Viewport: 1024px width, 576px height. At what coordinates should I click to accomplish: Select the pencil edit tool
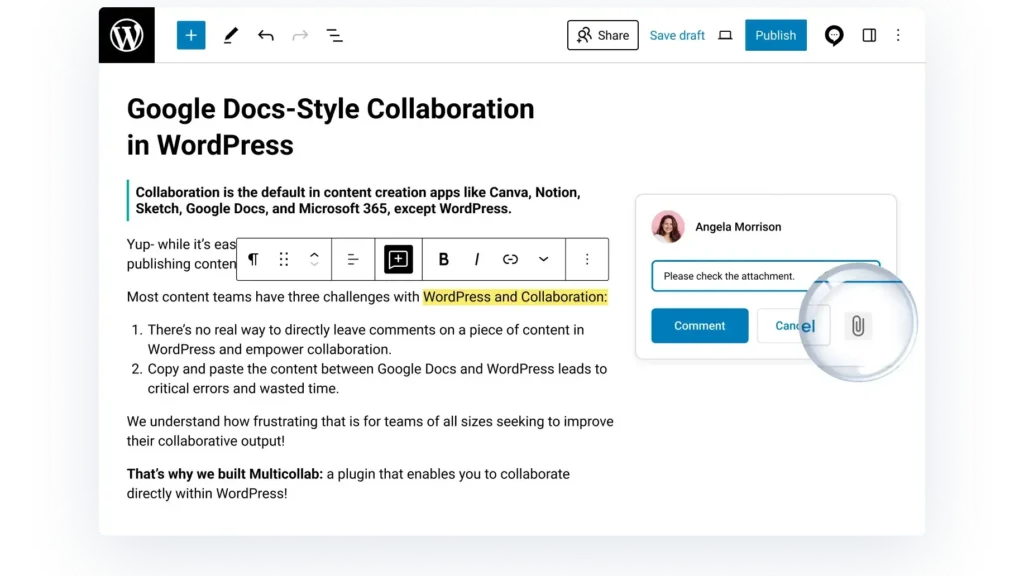click(231, 35)
